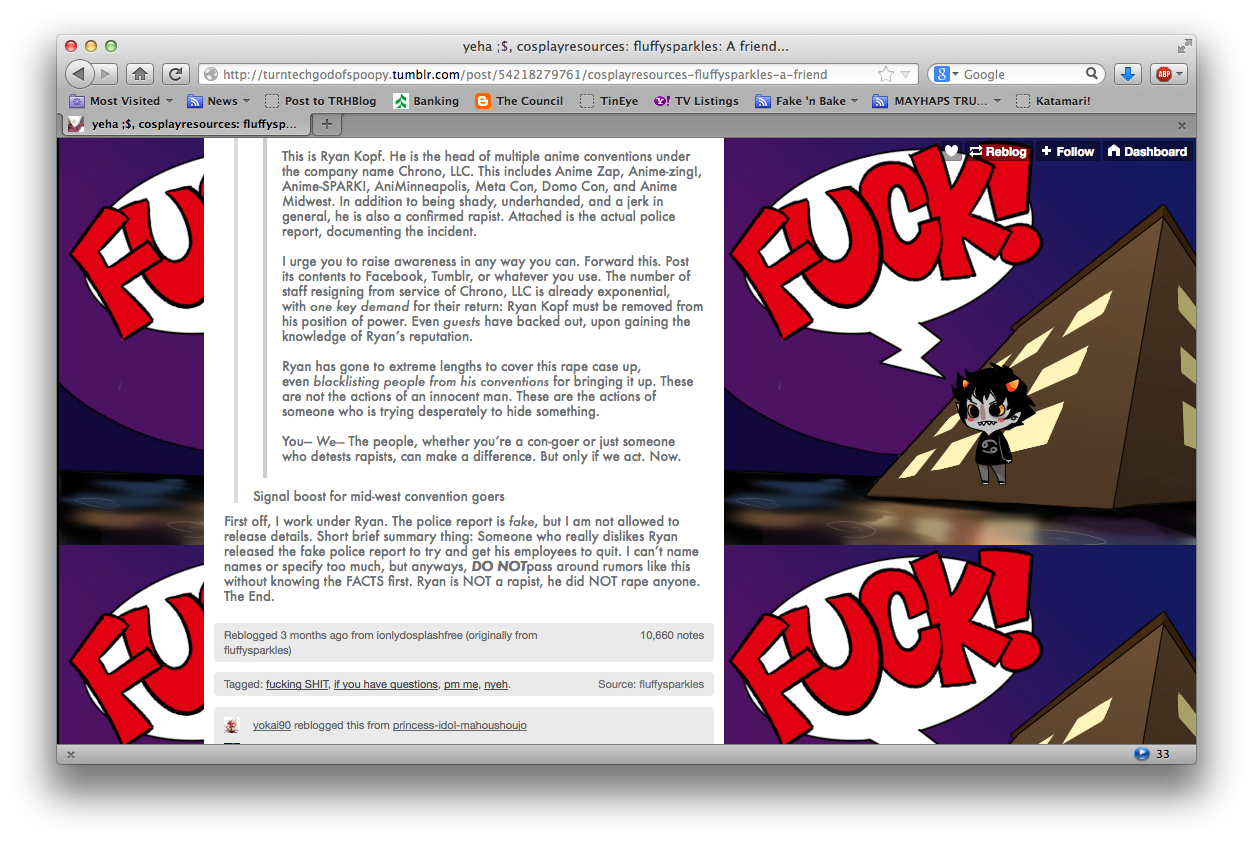The width and height of the screenshot is (1253, 843).
Task: Follow this Tumblr blog
Action: tap(1067, 152)
